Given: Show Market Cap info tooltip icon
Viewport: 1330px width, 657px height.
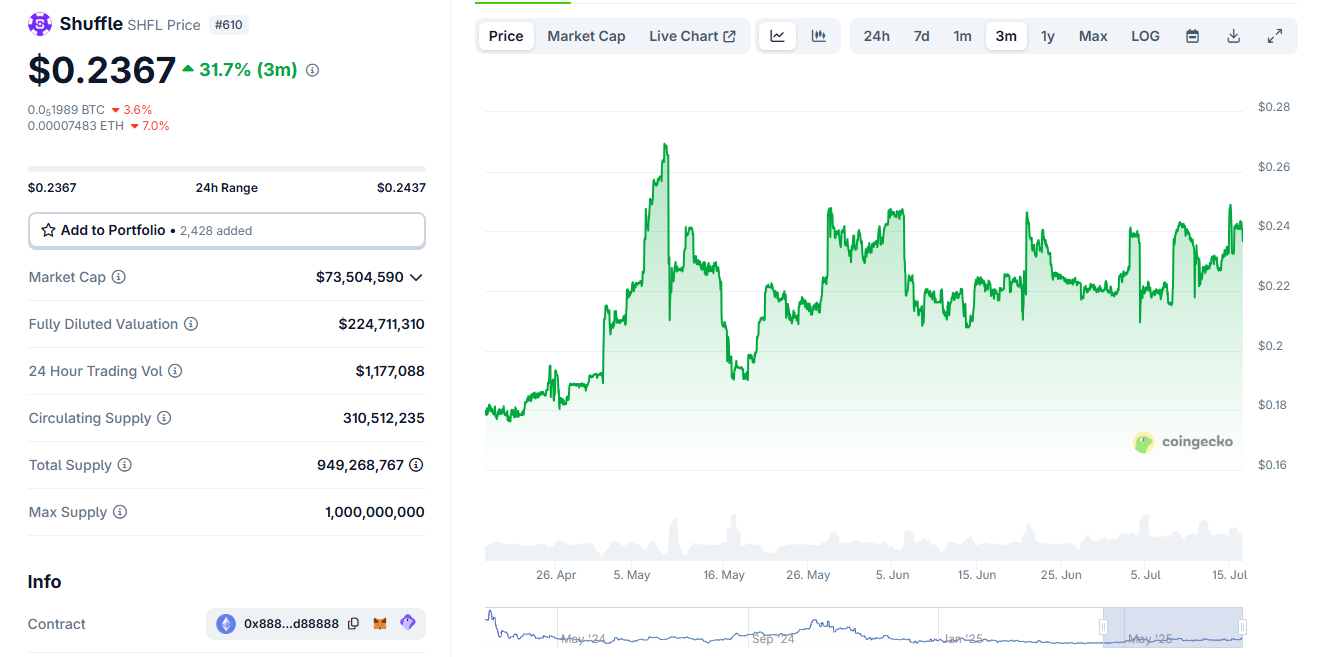Looking at the screenshot, I should click(x=118, y=277).
